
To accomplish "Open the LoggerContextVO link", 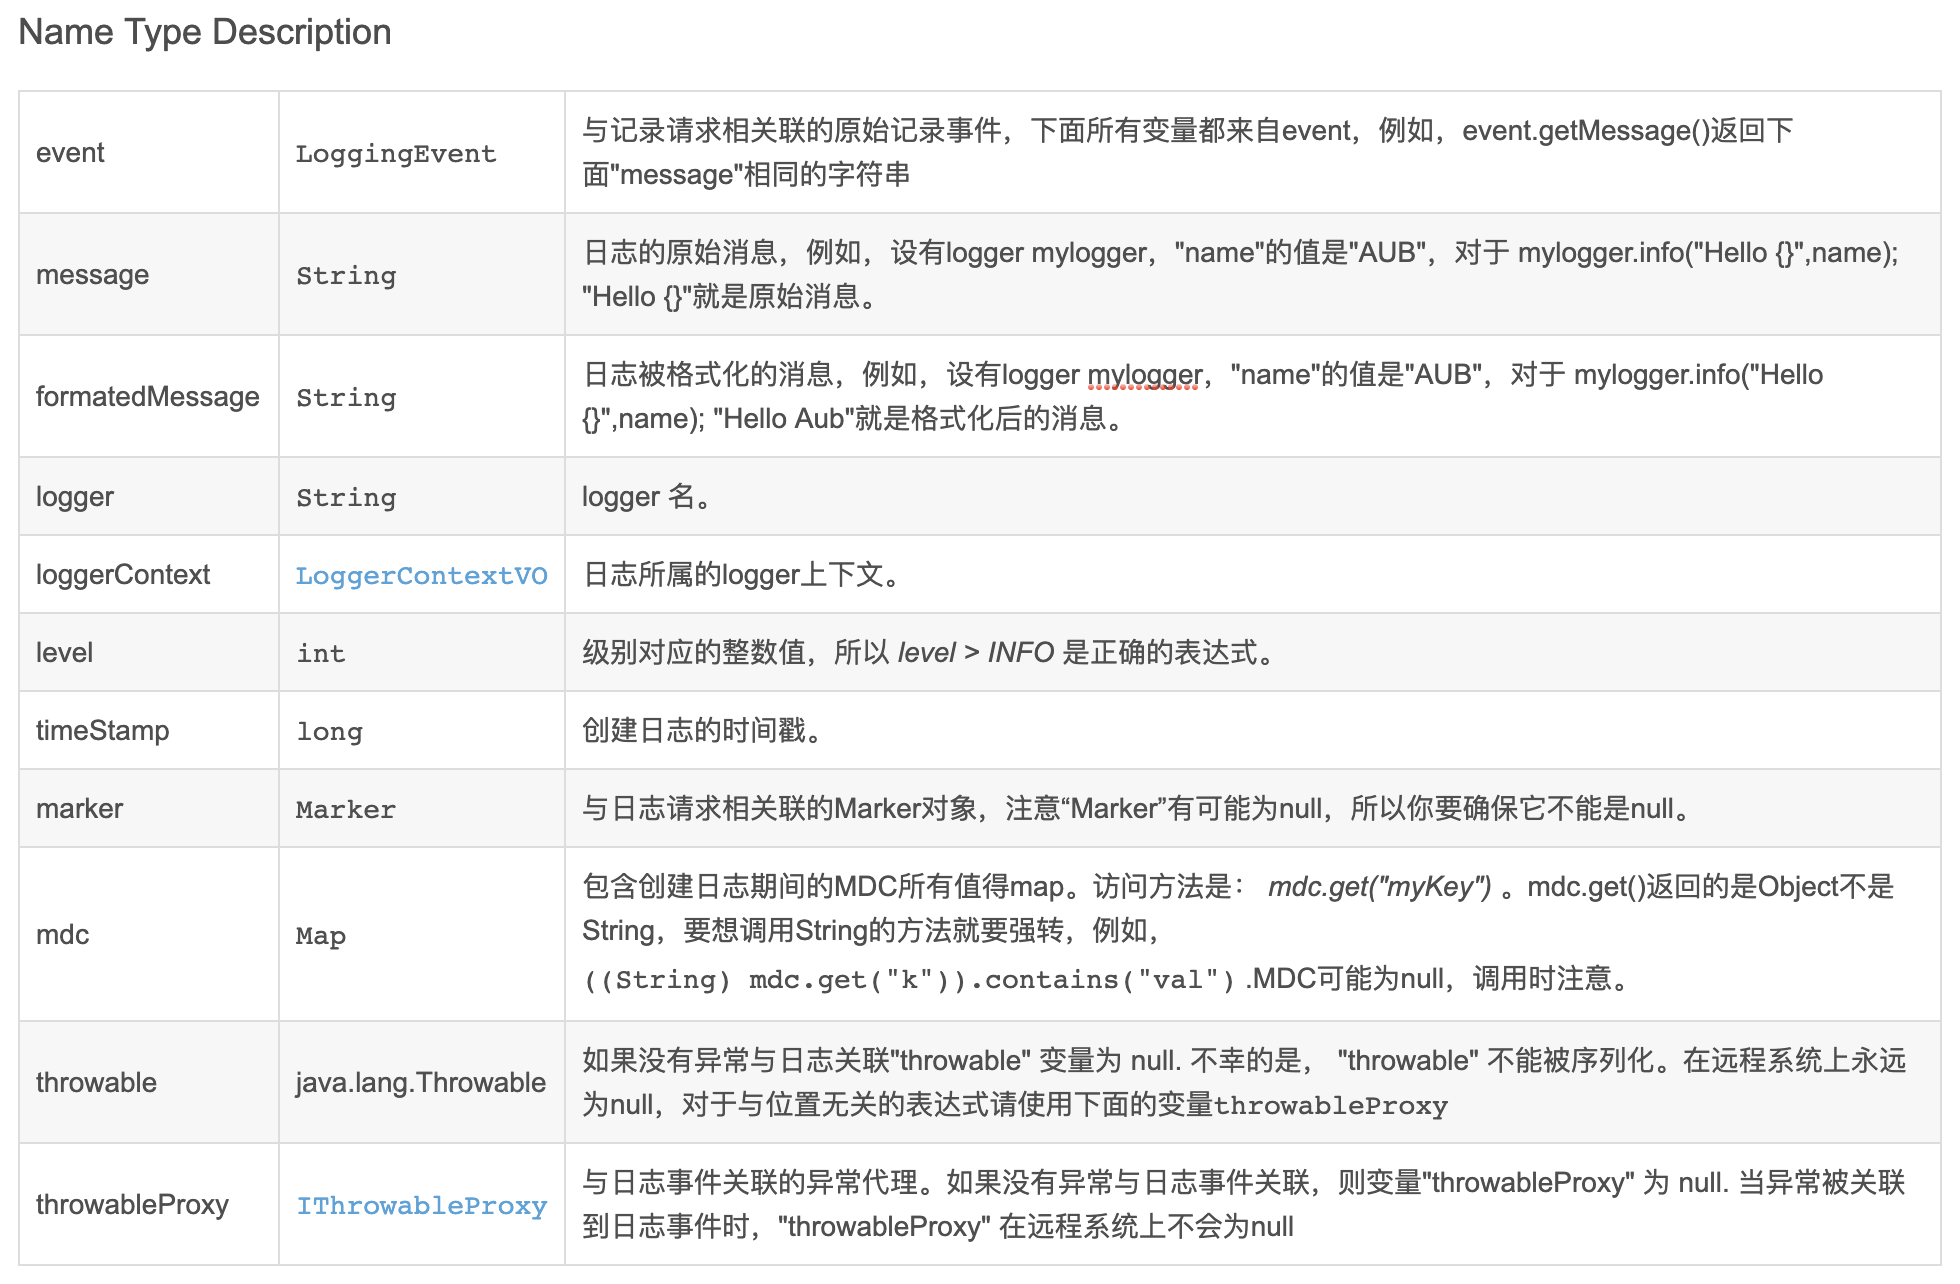I will pos(421,575).
